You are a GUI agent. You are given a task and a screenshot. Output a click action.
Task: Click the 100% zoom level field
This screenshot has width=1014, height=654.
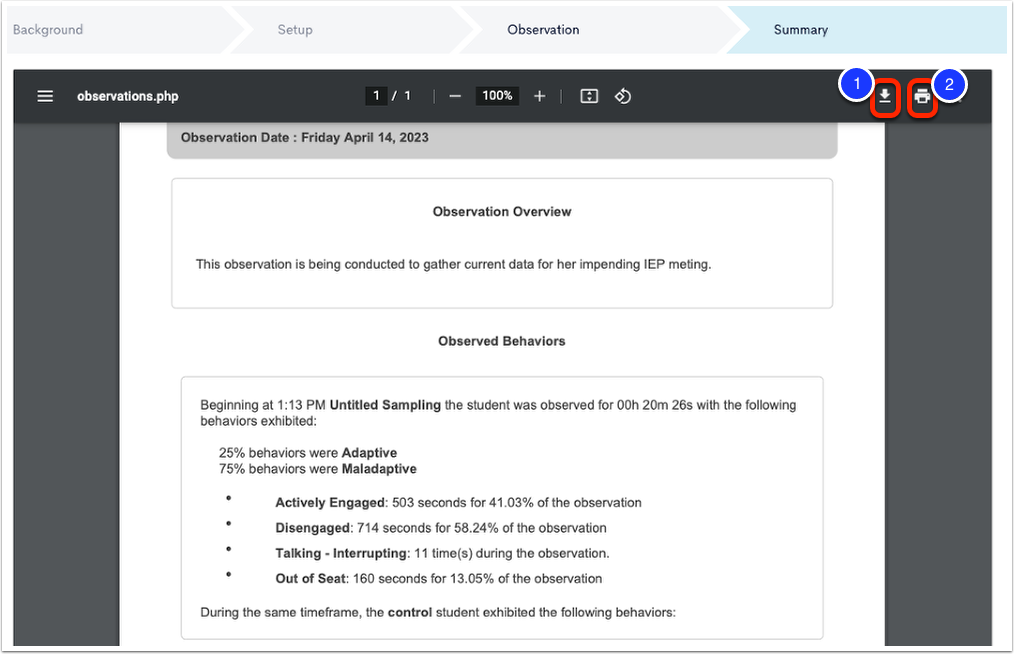point(497,96)
